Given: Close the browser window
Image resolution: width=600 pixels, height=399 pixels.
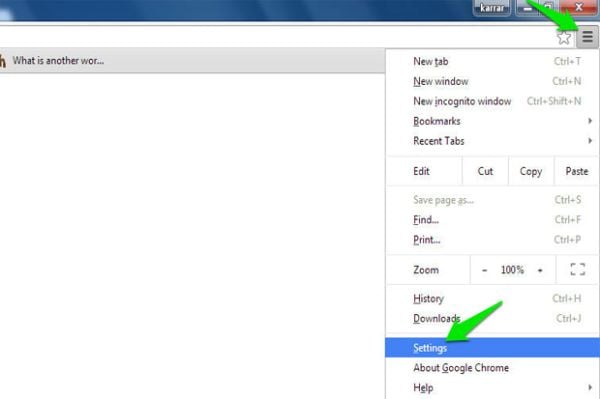Looking at the screenshot, I should [579, 7].
